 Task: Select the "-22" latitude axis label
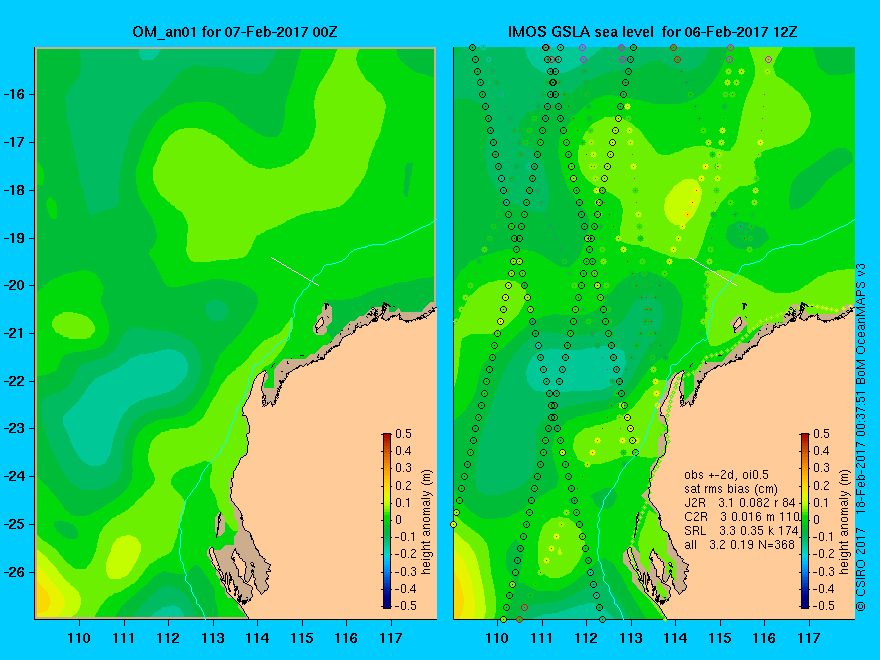point(15,382)
